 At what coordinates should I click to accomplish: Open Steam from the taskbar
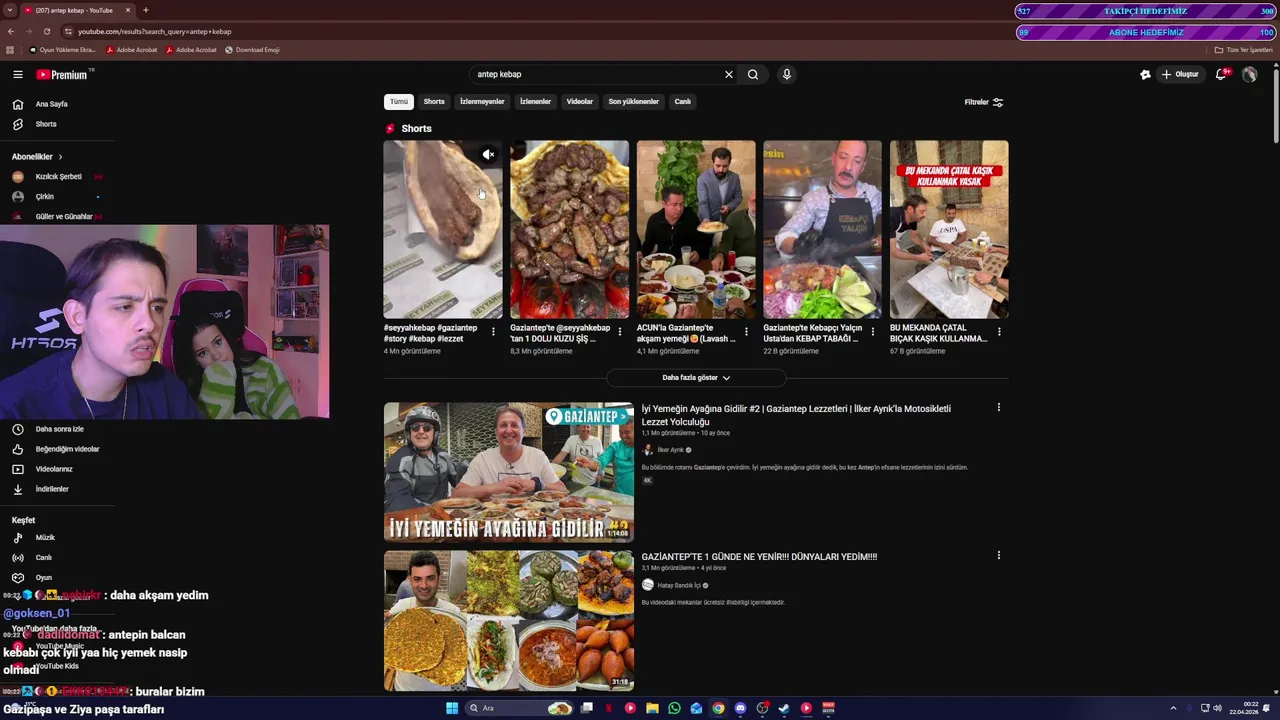pyautogui.click(x=784, y=708)
